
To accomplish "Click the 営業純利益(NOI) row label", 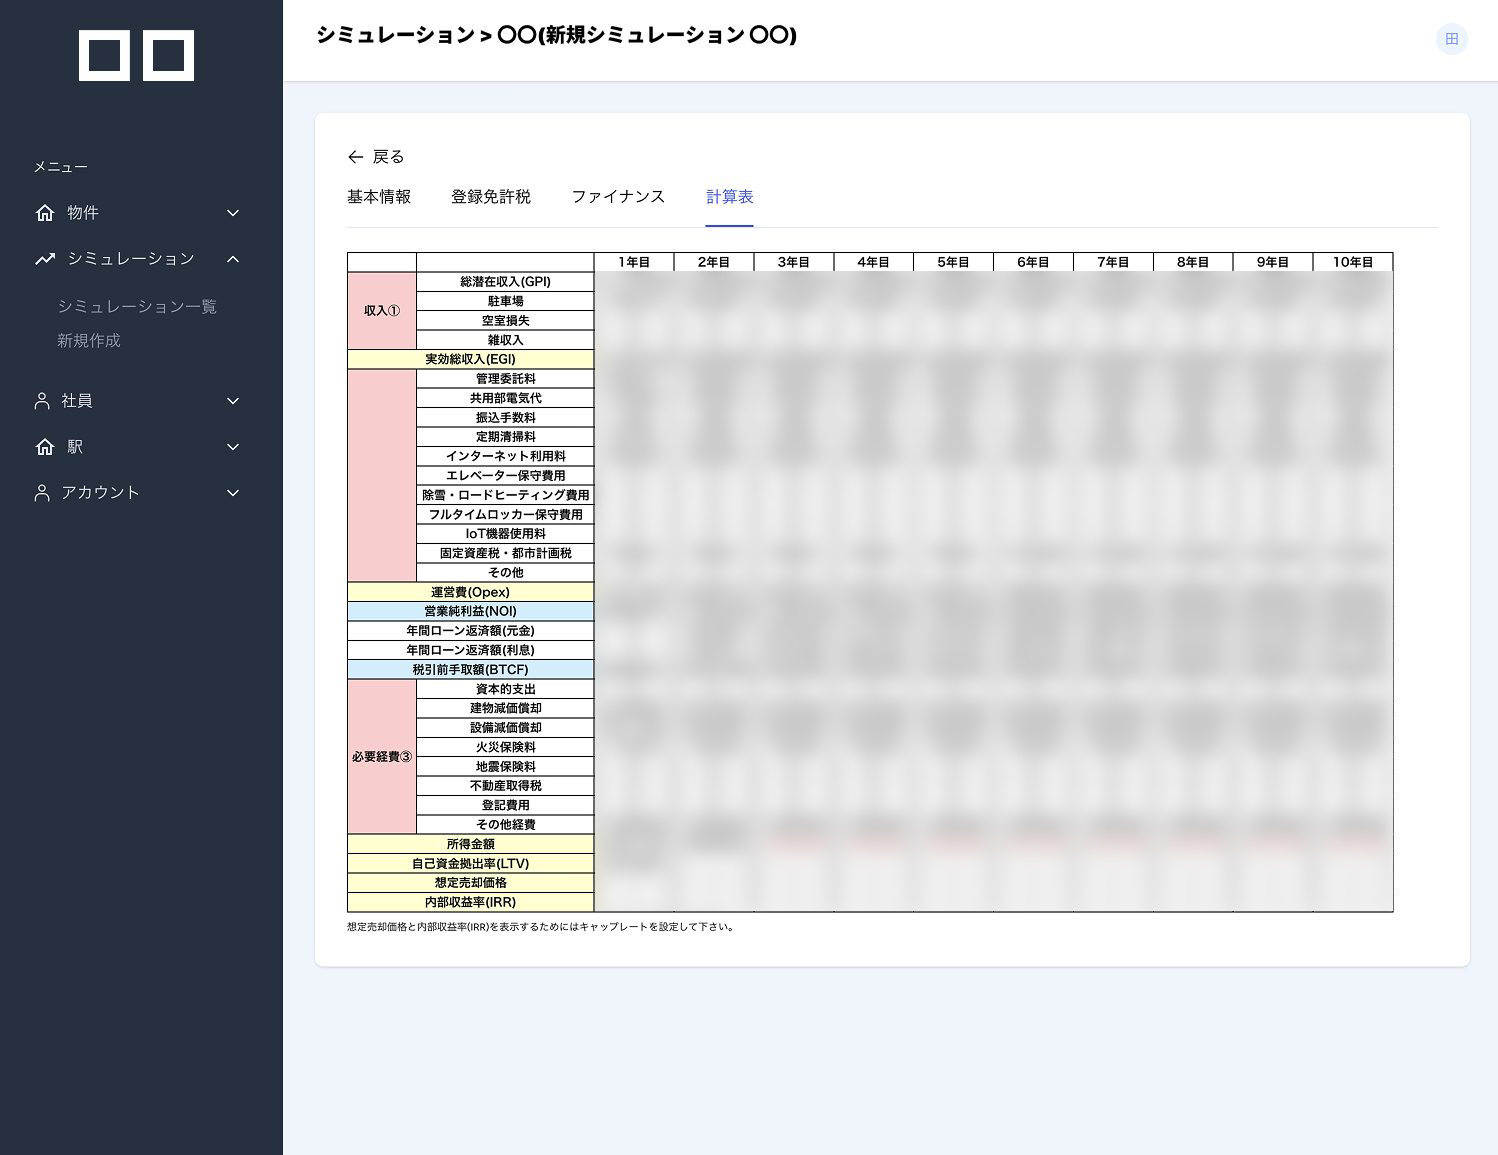I will point(470,611).
